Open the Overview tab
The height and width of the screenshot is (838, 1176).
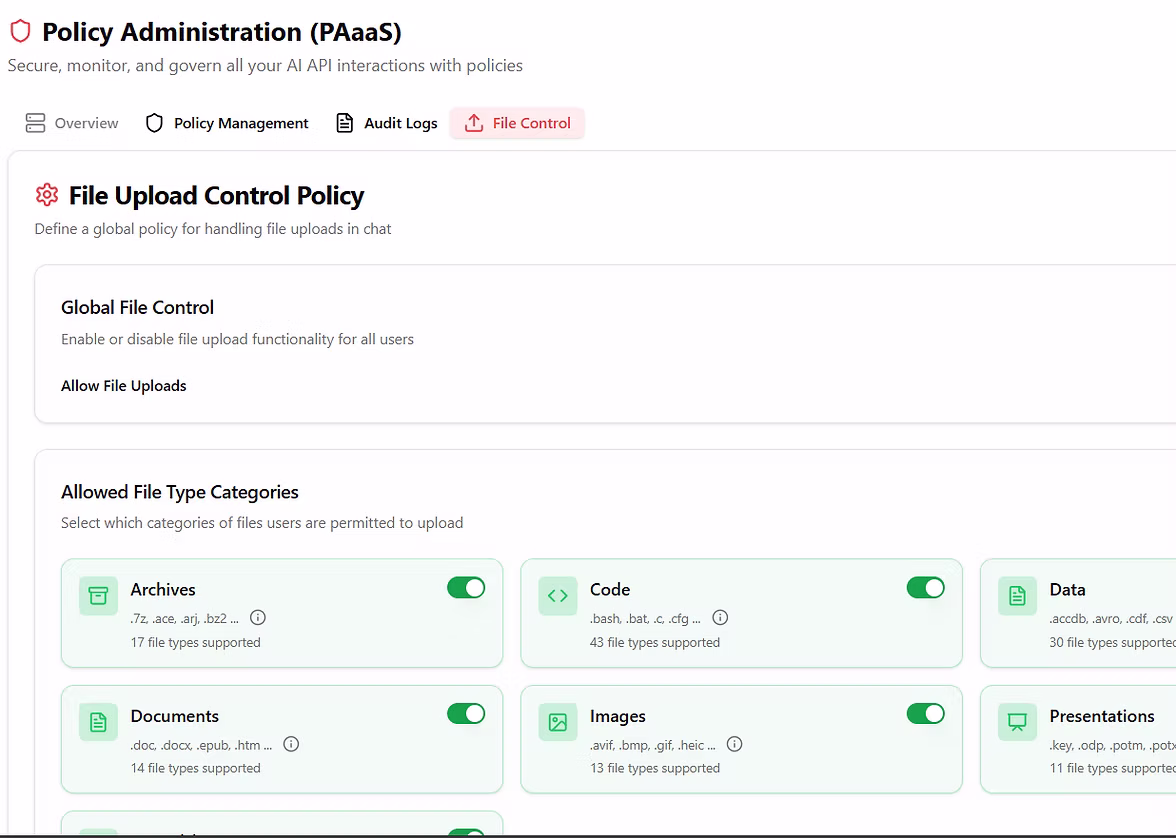pos(72,123)
